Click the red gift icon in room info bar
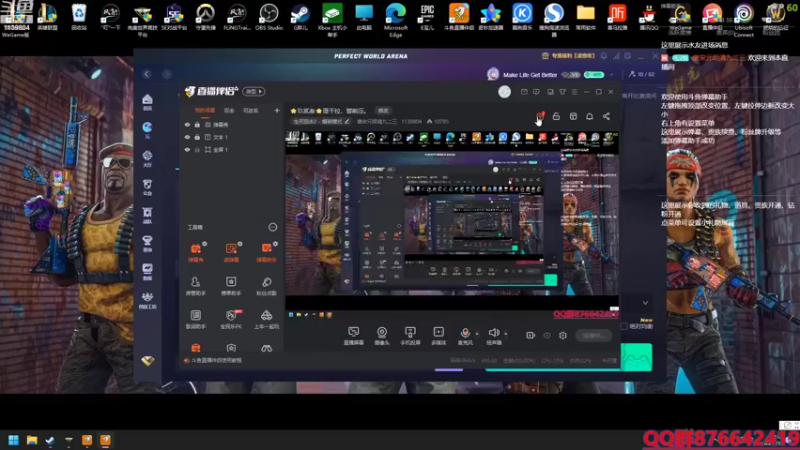This screenshot has width=800, height=450. (x=540, y=116)
